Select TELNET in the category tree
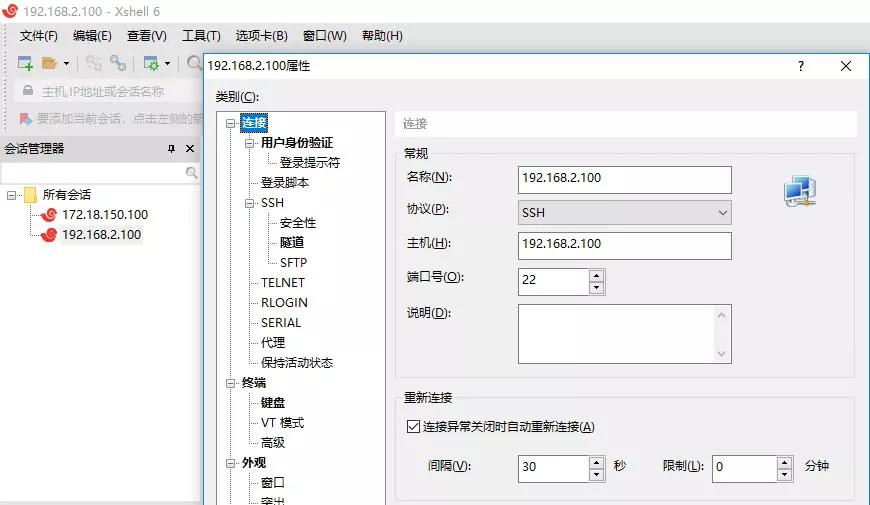870x505 pixels. [283, 283]
